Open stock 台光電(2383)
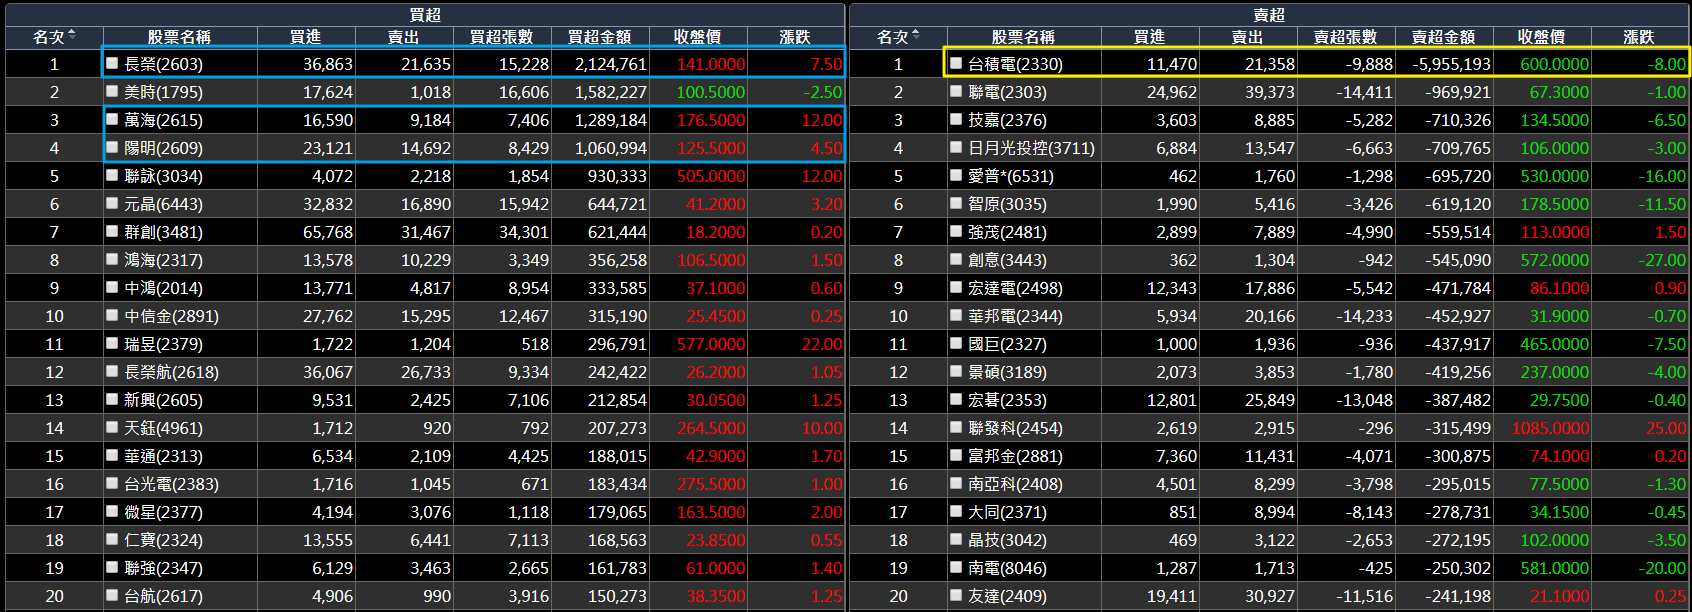 click(x=171, y=484)
